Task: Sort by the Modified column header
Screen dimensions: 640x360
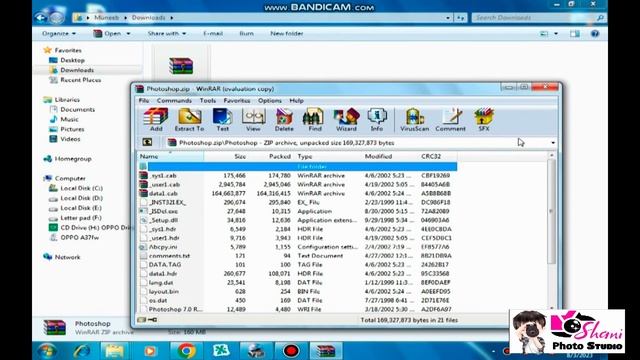Action: tap(389, 156)
